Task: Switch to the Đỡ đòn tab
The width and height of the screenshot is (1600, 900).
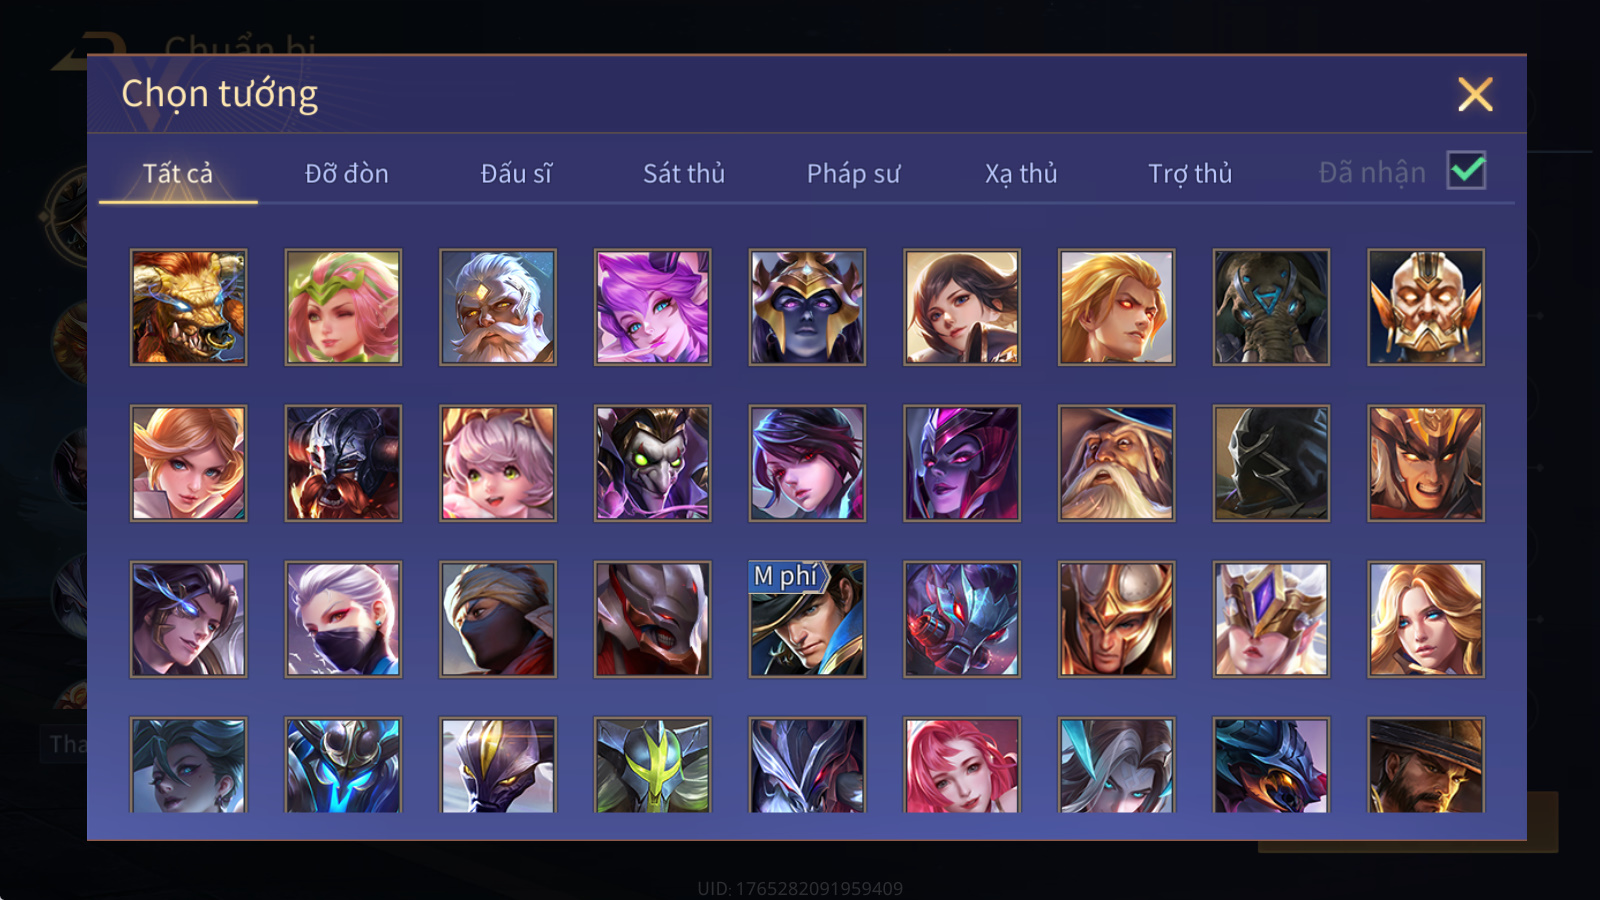Action: (x=346, y=173)
